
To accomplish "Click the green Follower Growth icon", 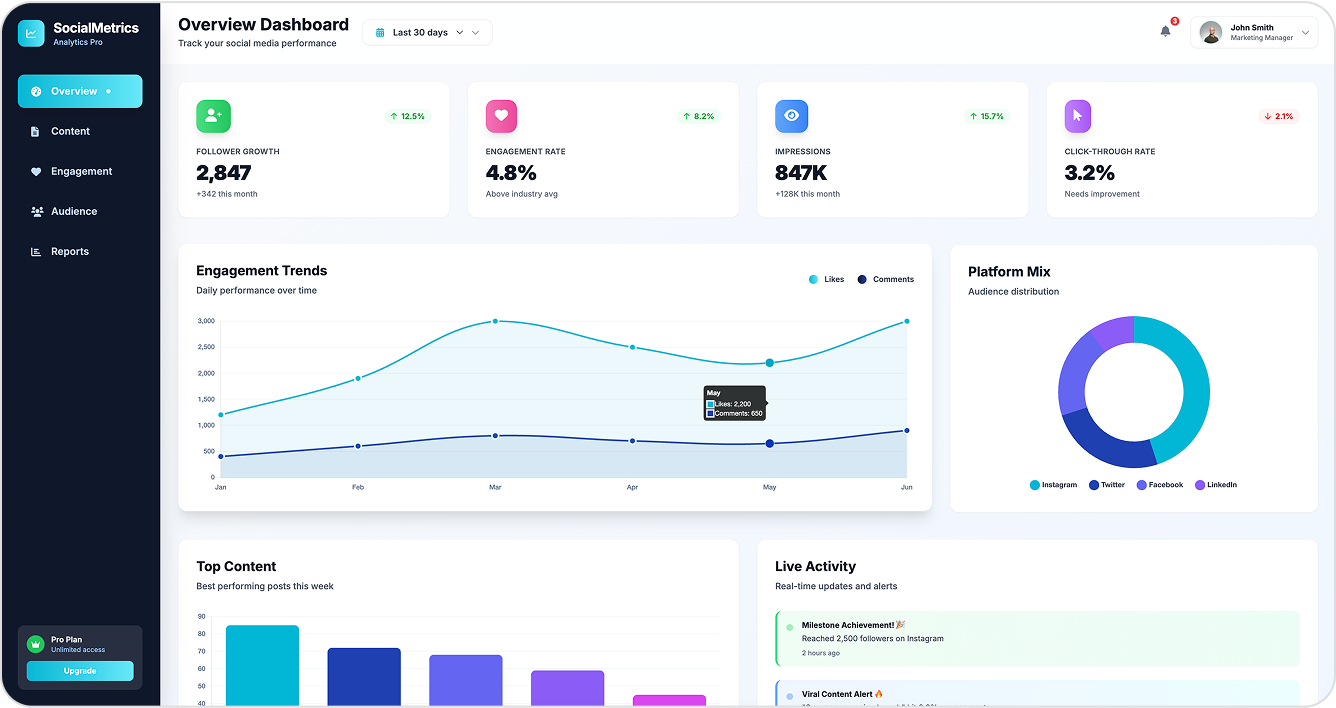I will pos(213,116).
